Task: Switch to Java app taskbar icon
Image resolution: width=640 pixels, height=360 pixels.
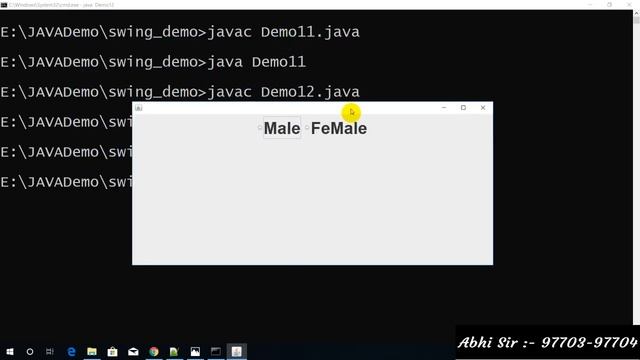Action: coord(237,351)
